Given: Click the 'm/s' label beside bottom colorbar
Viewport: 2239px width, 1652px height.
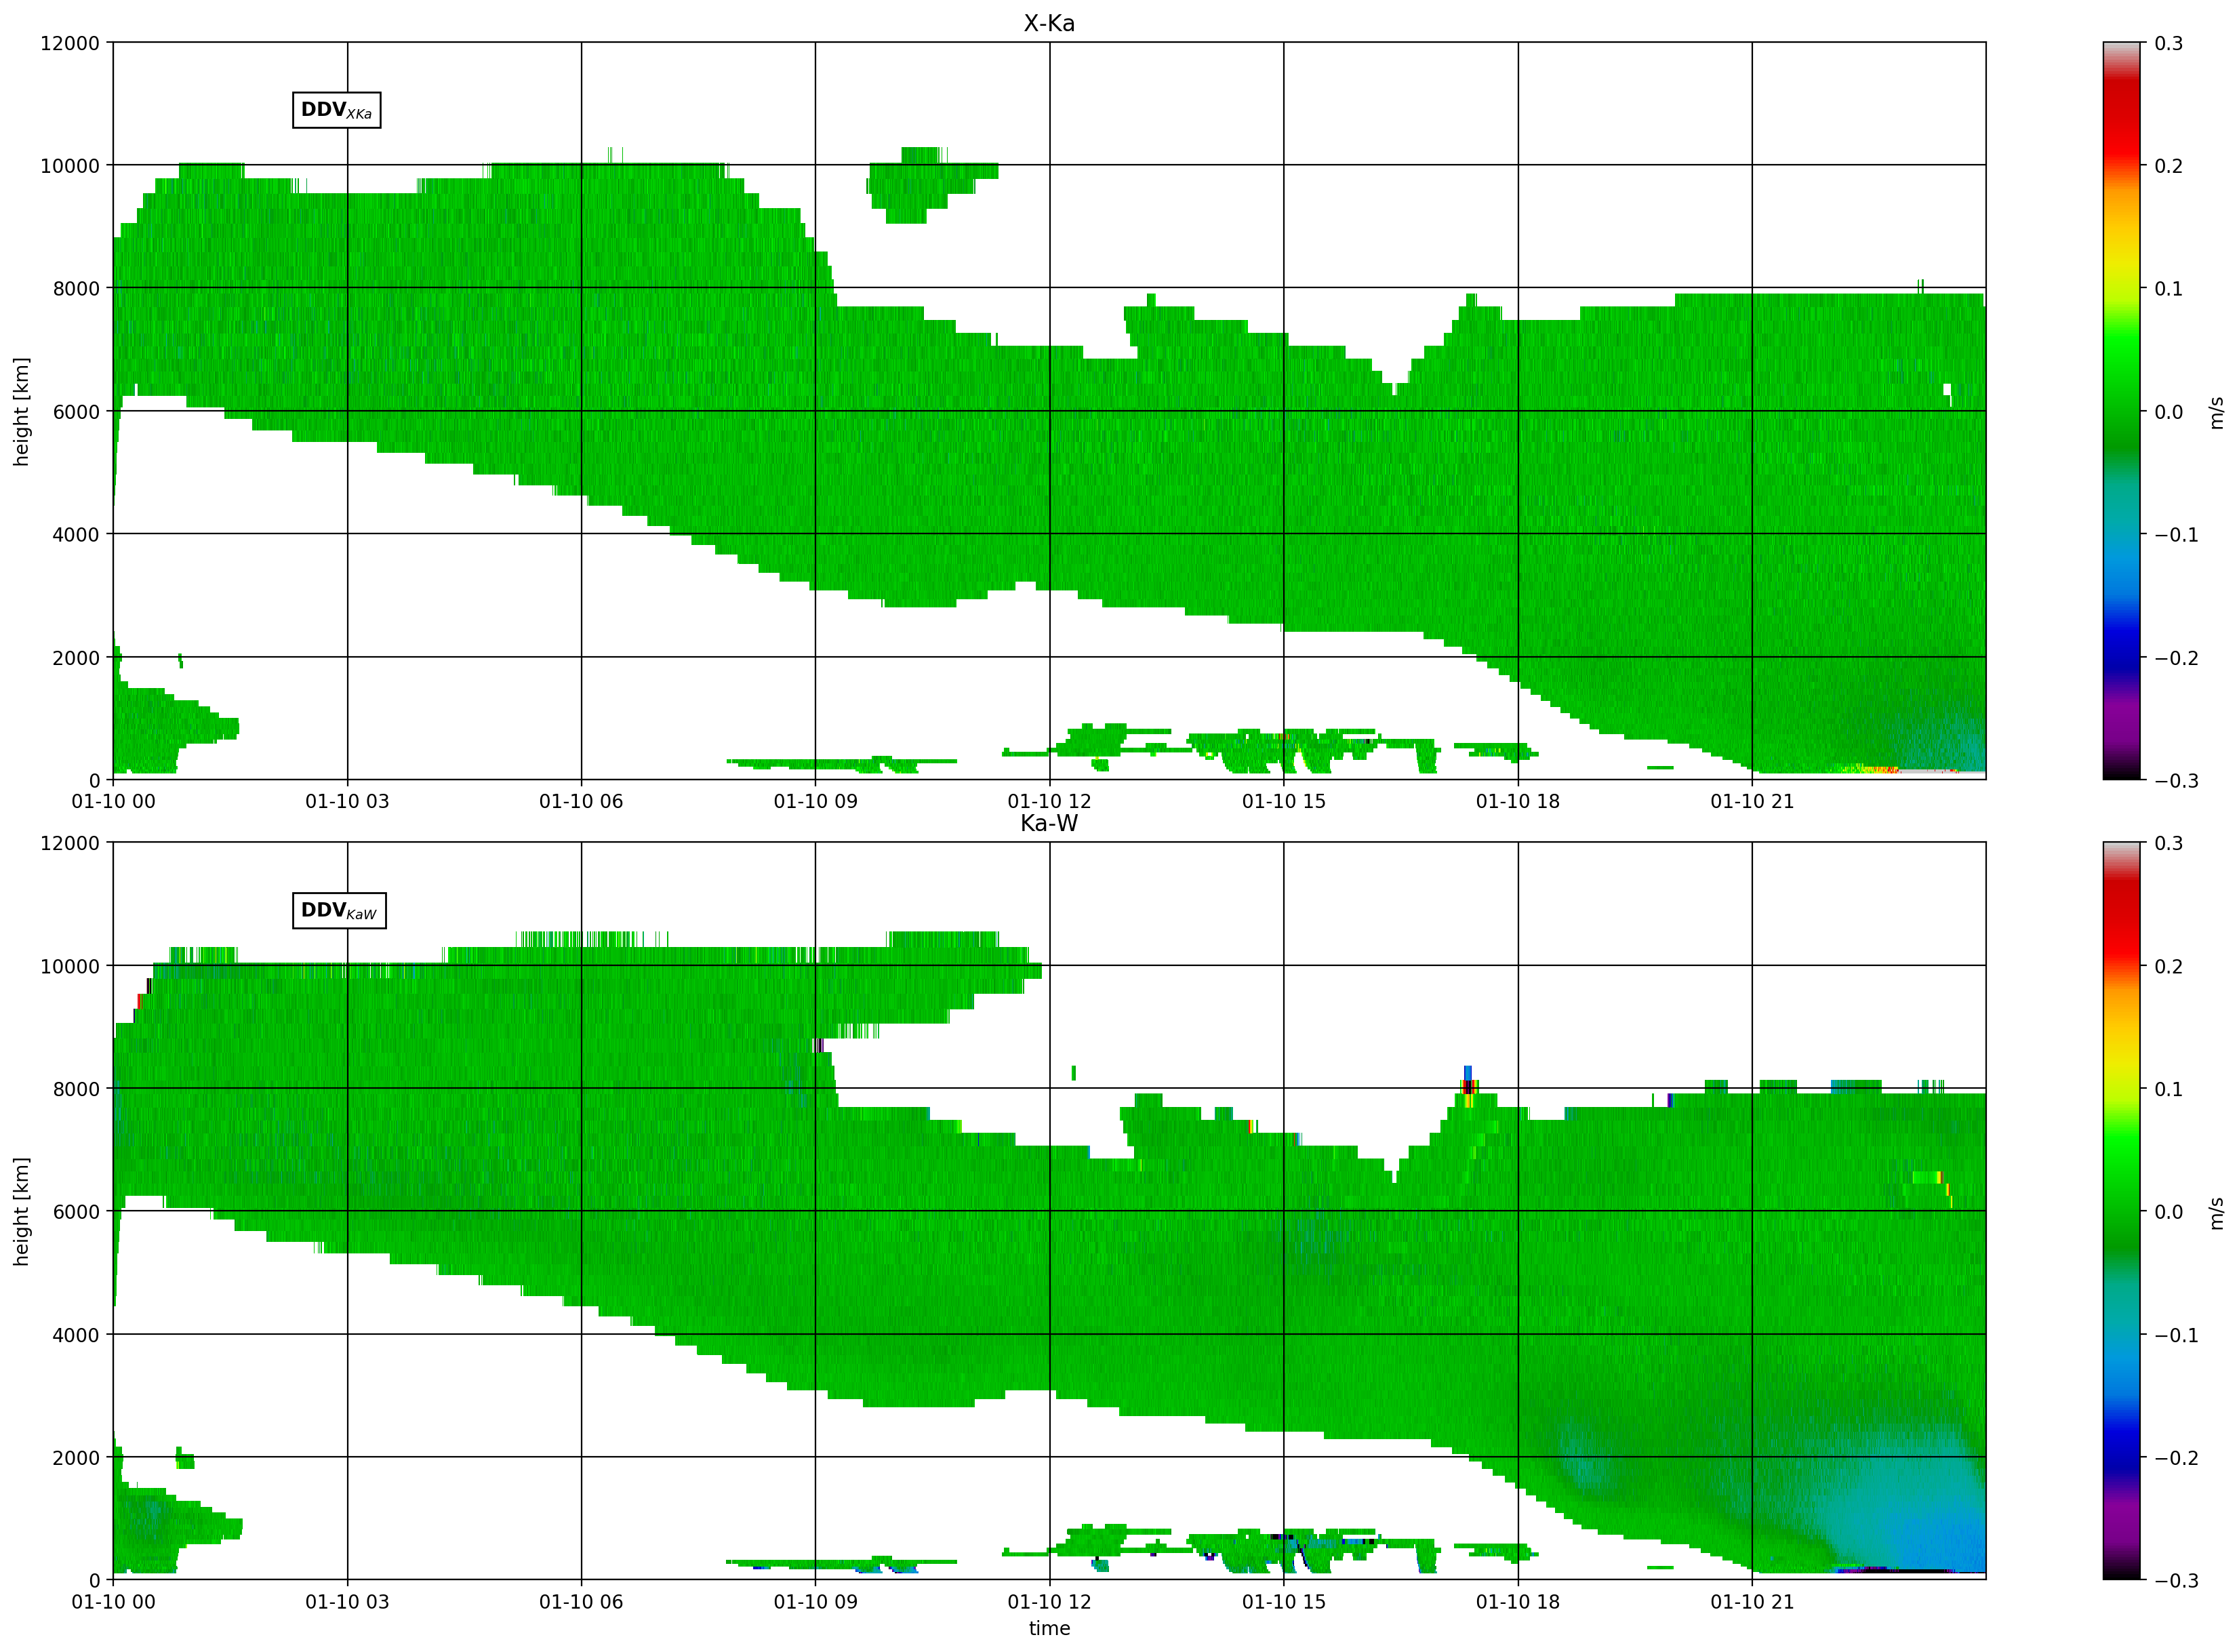Looking at the screenshot, I should 2217,1213.
